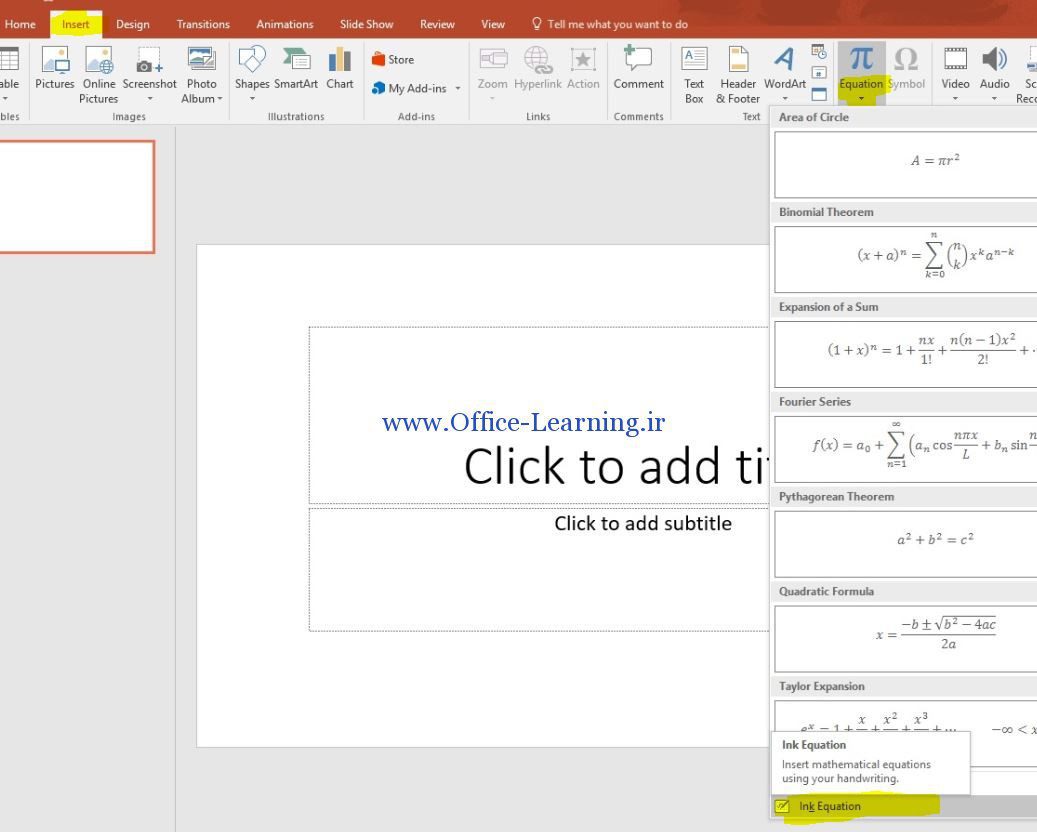
Task: Add a Comment to the slide
Action: [638, 70]
